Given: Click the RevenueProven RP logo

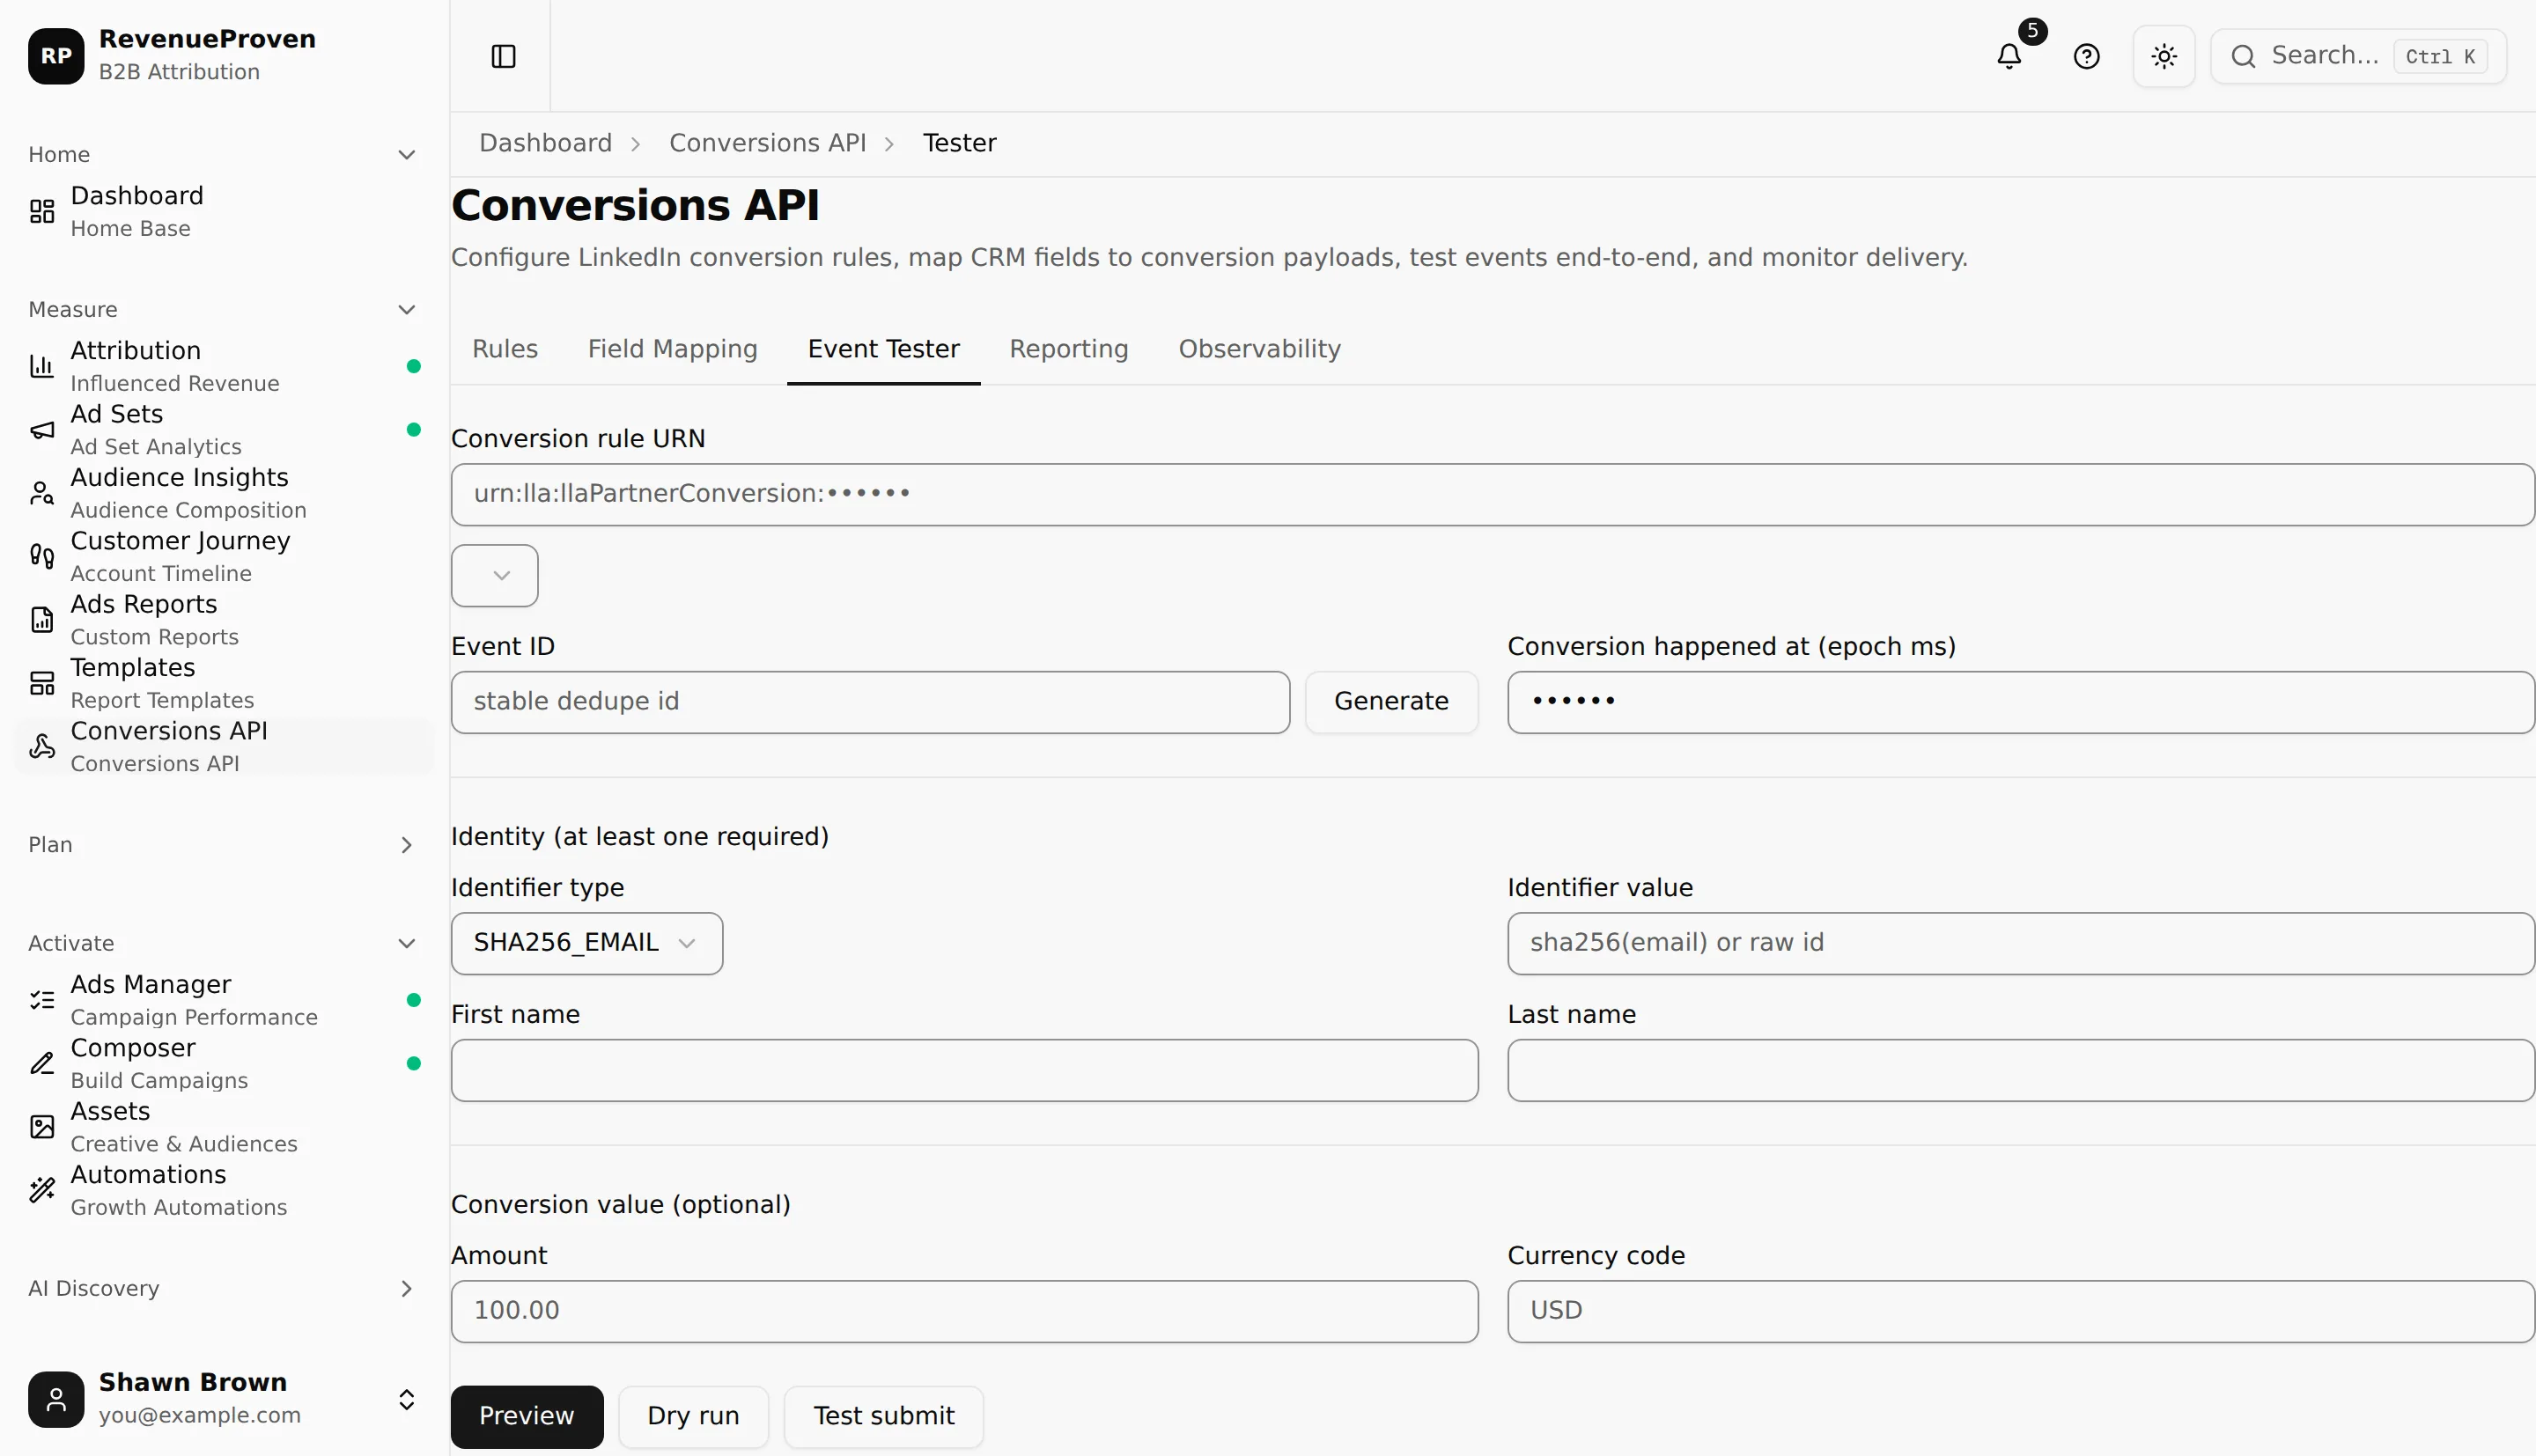Looking at the screenshot, I should coord(56,56).
